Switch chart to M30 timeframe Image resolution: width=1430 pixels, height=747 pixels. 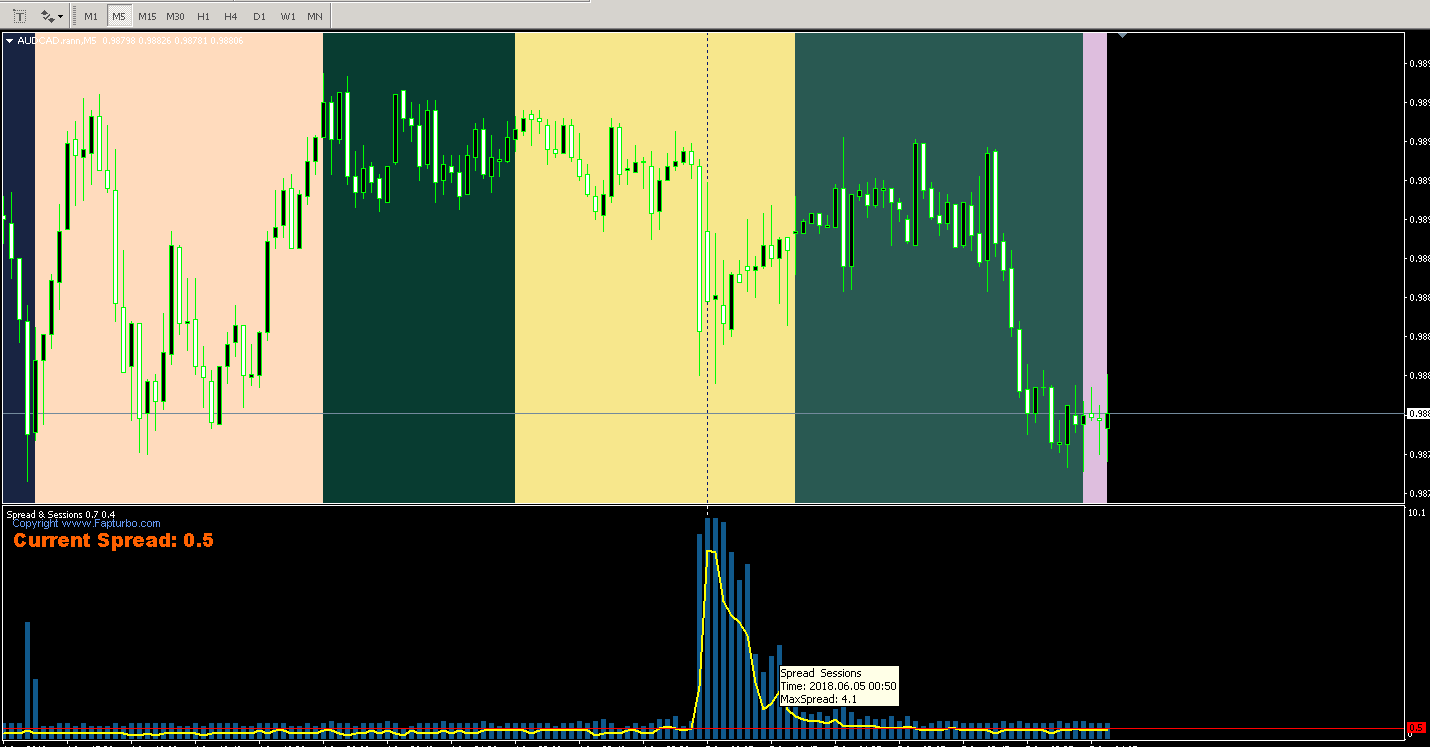pos(175,16)
